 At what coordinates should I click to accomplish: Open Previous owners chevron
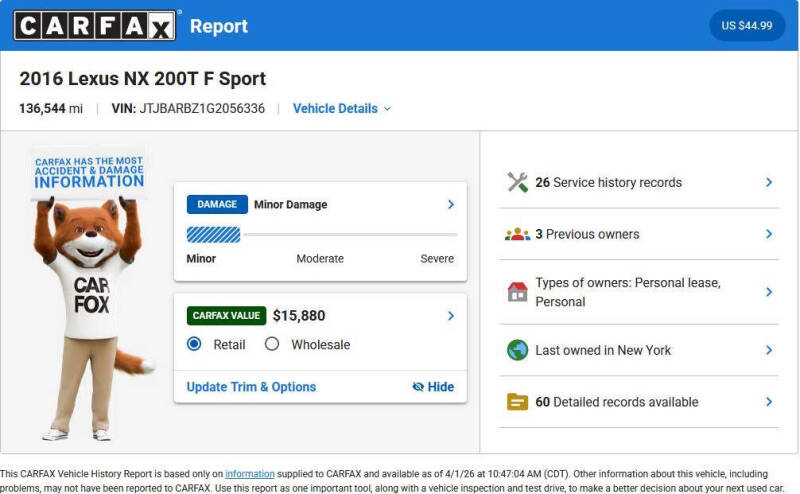point(769,234)
